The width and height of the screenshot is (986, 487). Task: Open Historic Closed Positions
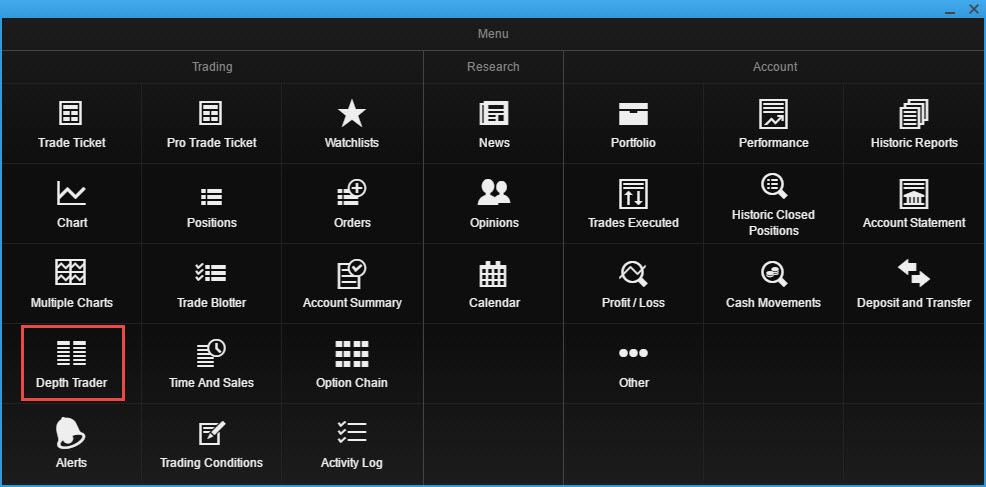pyautogui.click(x=773, y=204)
